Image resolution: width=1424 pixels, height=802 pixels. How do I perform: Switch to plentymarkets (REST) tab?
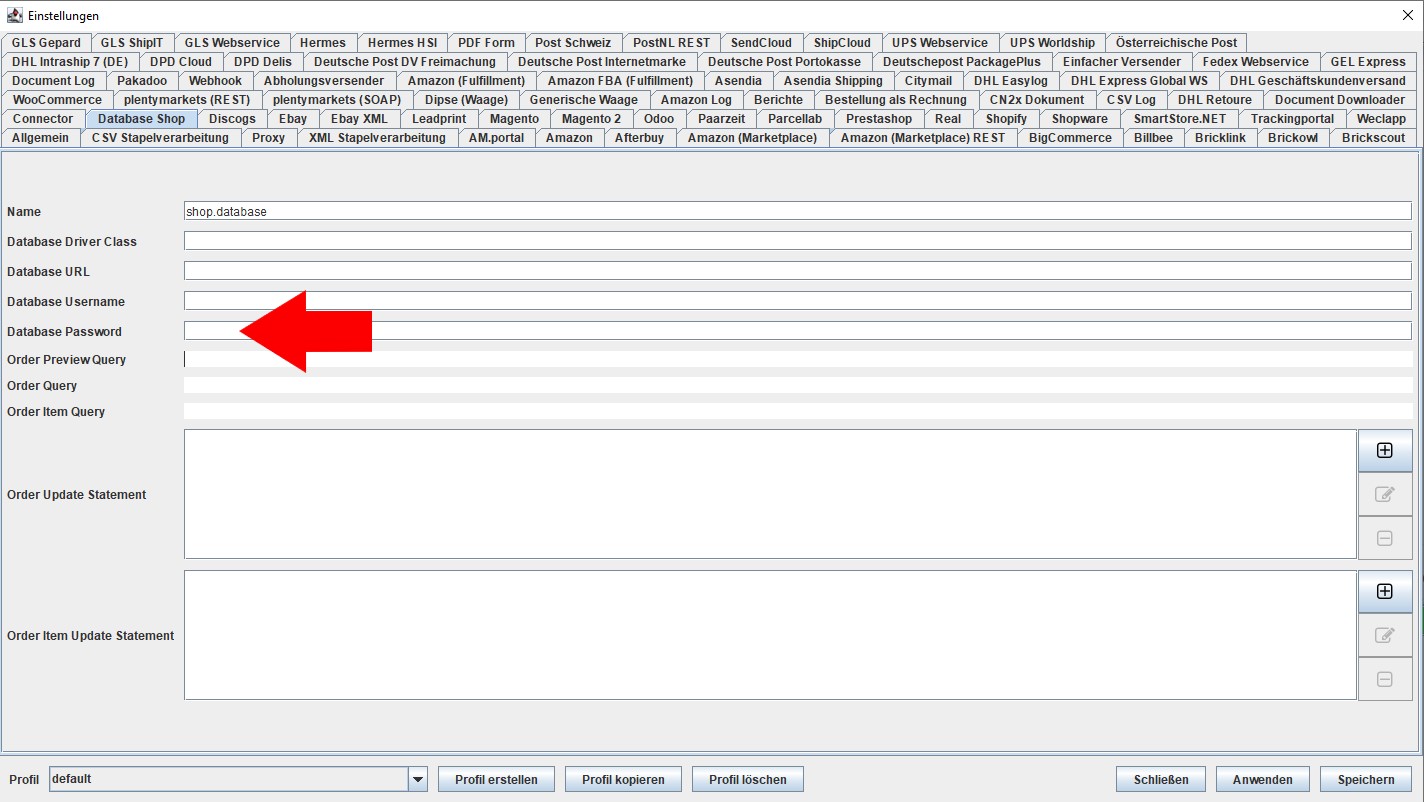(187, 100)
